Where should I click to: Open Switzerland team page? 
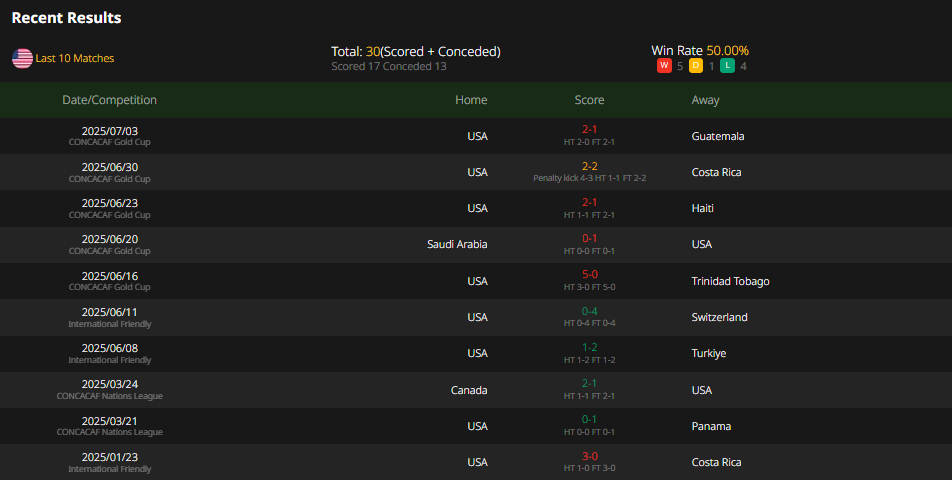click(719, 317)
